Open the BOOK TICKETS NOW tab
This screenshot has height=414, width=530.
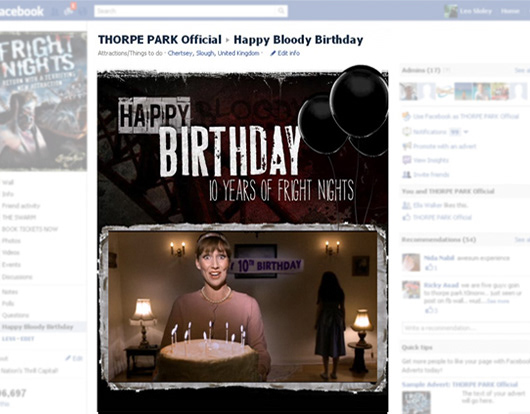point(30,229)
